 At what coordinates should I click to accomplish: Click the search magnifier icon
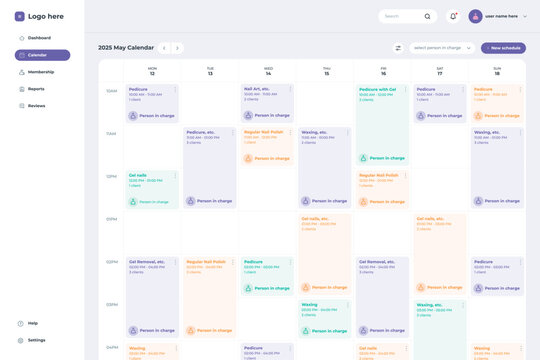(x=427, y=16)
